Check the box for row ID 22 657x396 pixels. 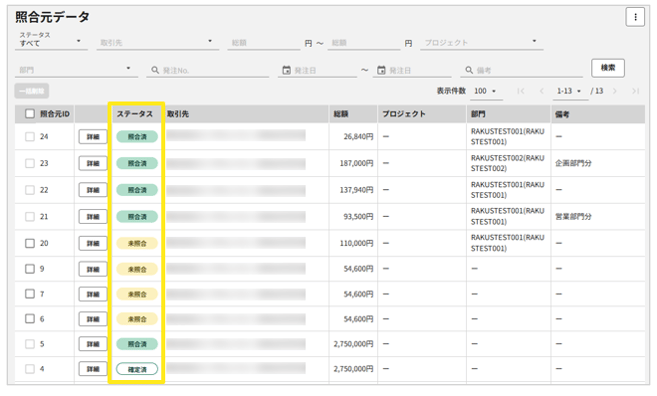pos(30,190)
